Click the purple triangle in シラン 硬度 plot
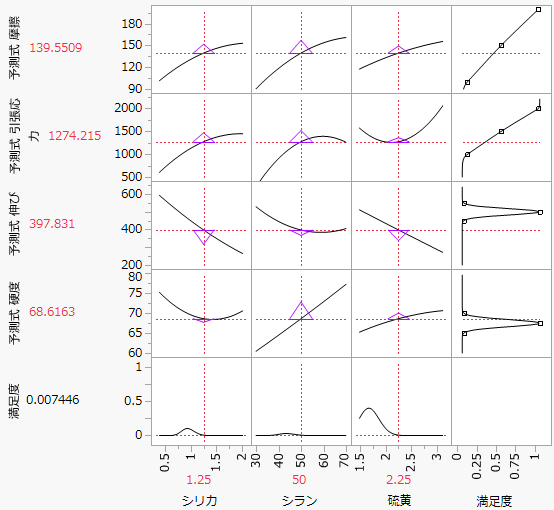The width and height of the screenshot is (554, 510). click(301, 311)
